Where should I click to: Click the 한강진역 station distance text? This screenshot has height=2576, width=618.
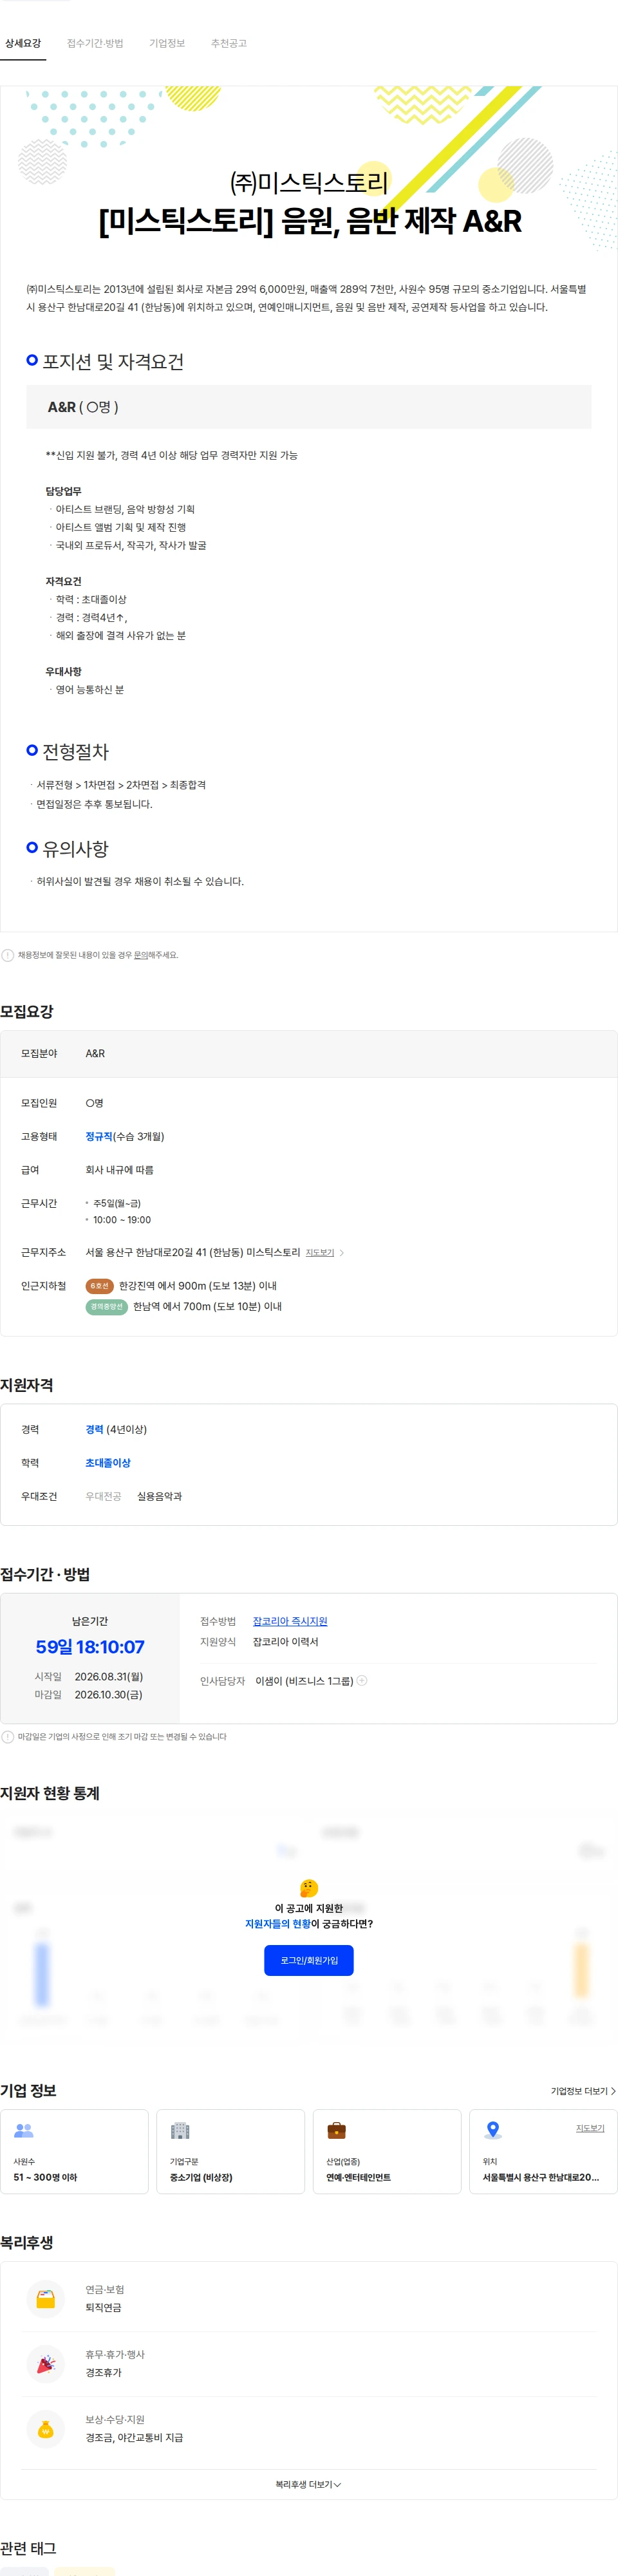click(x=198, y=1286)
